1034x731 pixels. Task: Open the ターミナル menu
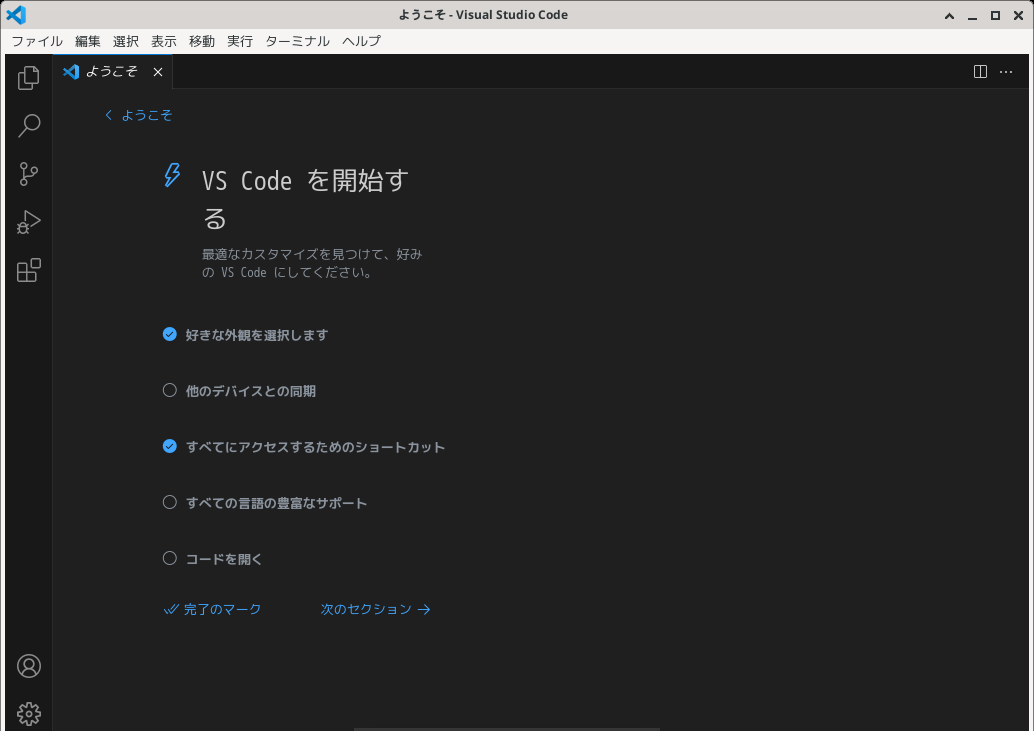click(297, 41)
